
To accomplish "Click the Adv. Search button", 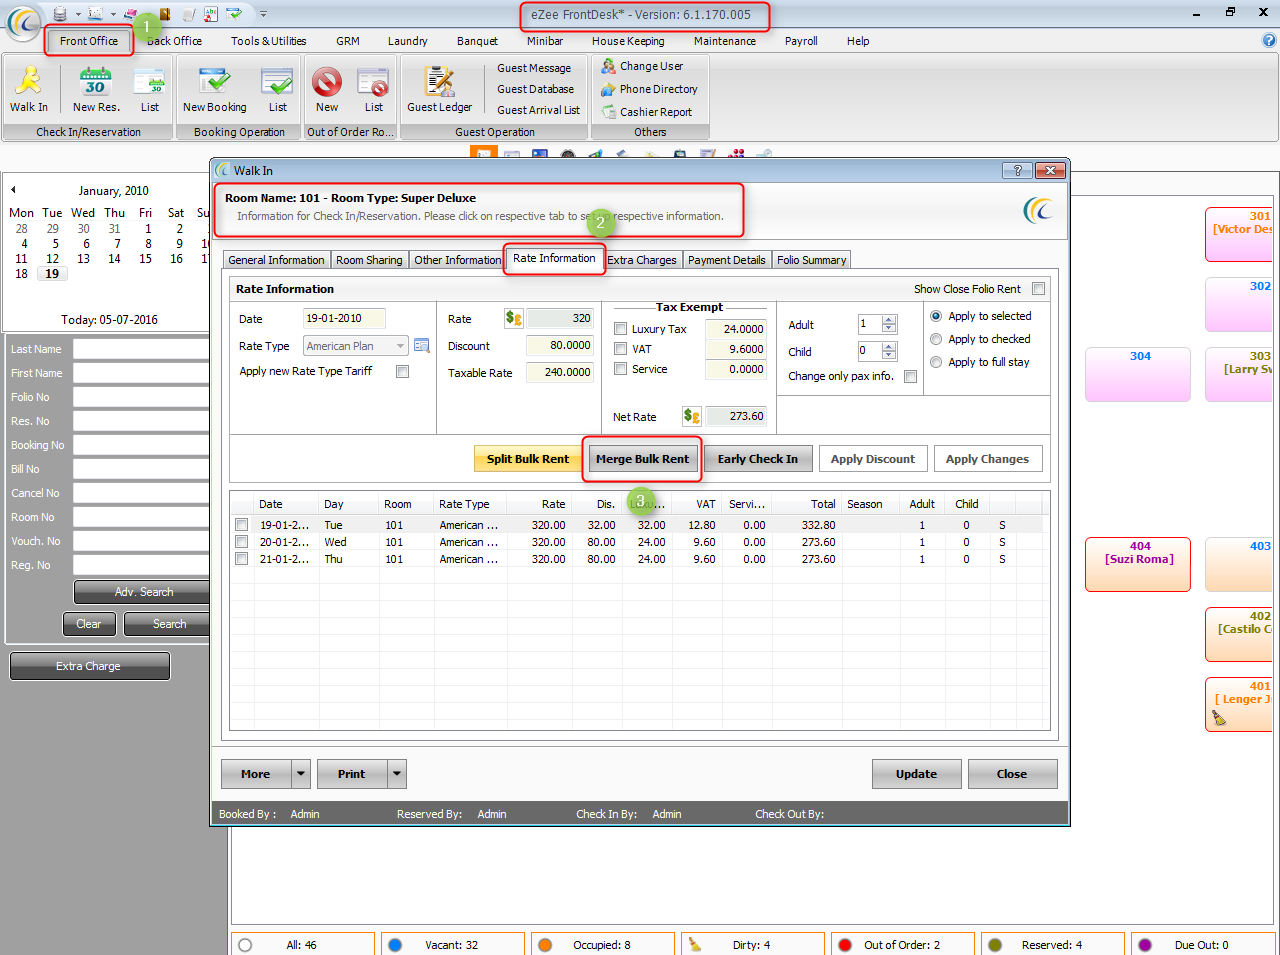I will pos(143,592).
